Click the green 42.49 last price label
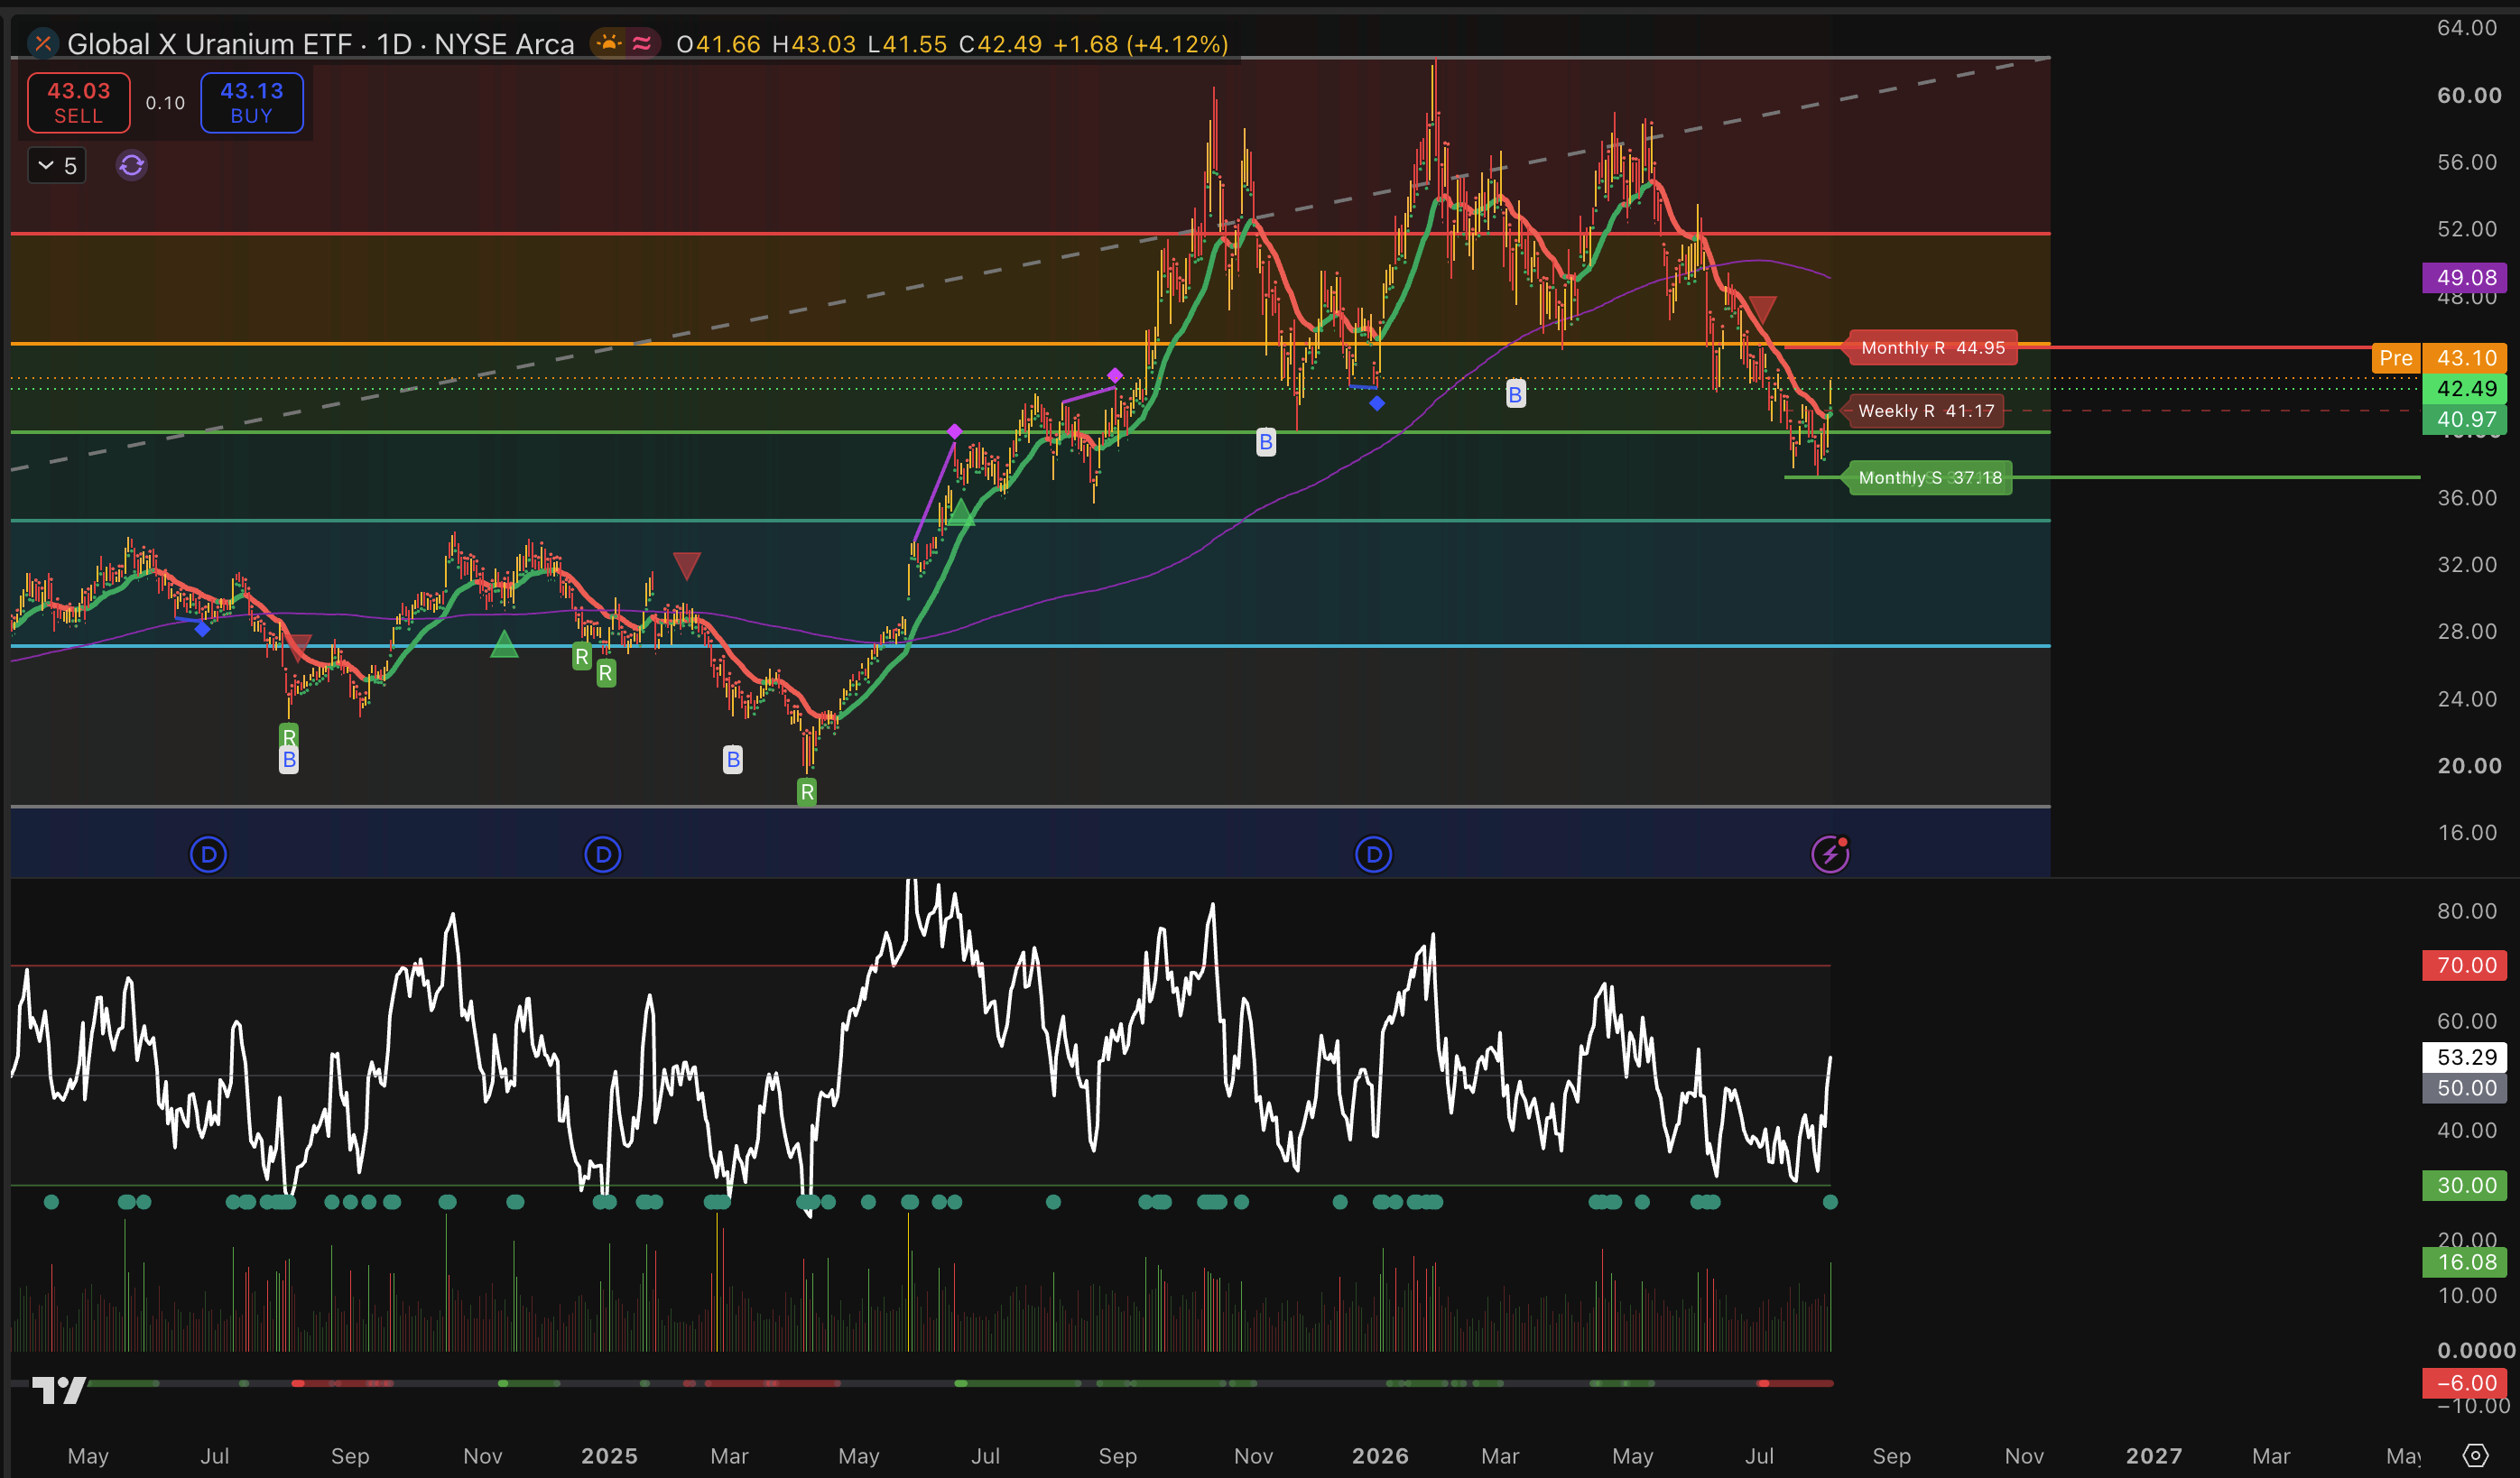This screenshot has height=1478, width=2520. click(x=2466, y=388)
